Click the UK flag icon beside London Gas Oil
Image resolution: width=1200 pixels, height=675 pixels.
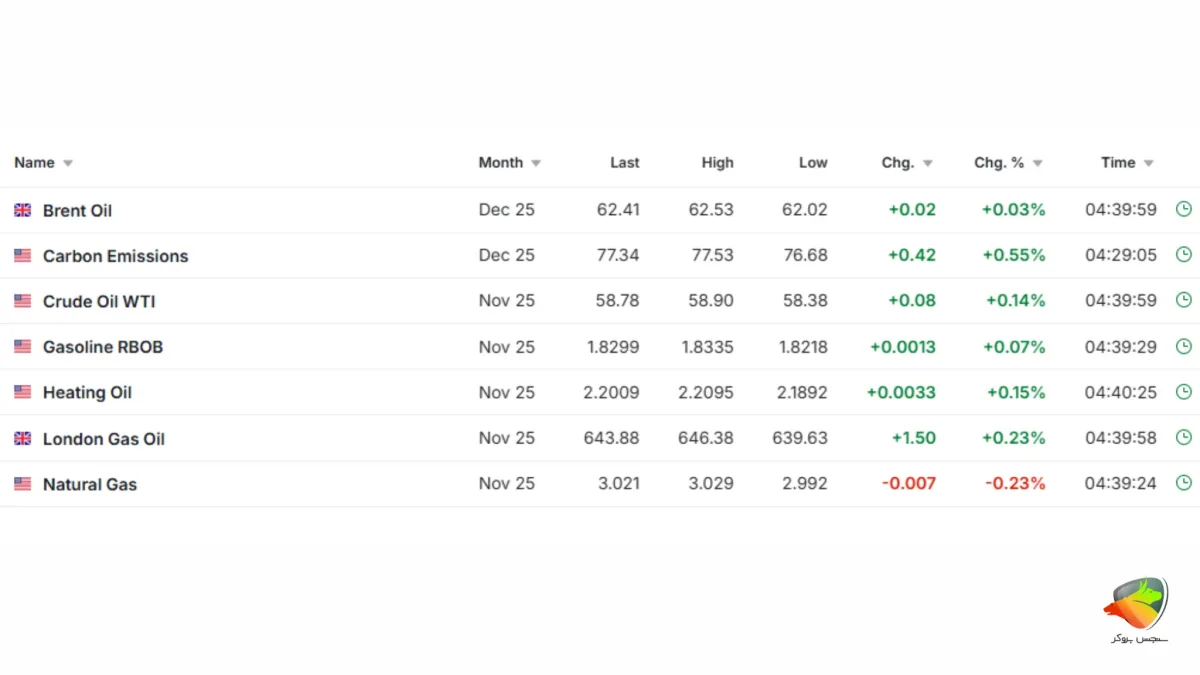pyautogui.click(x=22, y=438)
